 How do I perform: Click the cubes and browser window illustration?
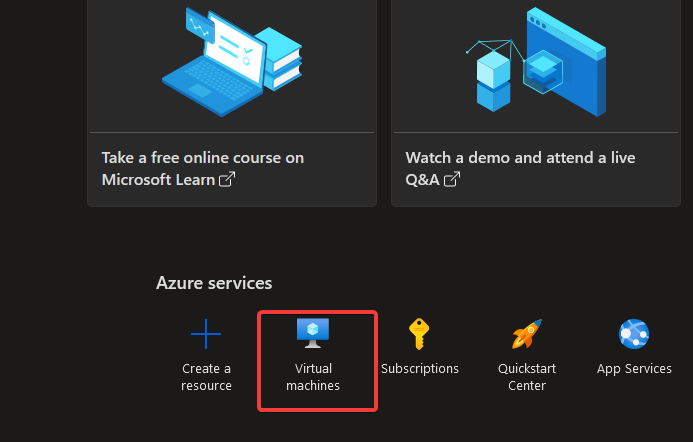click(536, 62)
